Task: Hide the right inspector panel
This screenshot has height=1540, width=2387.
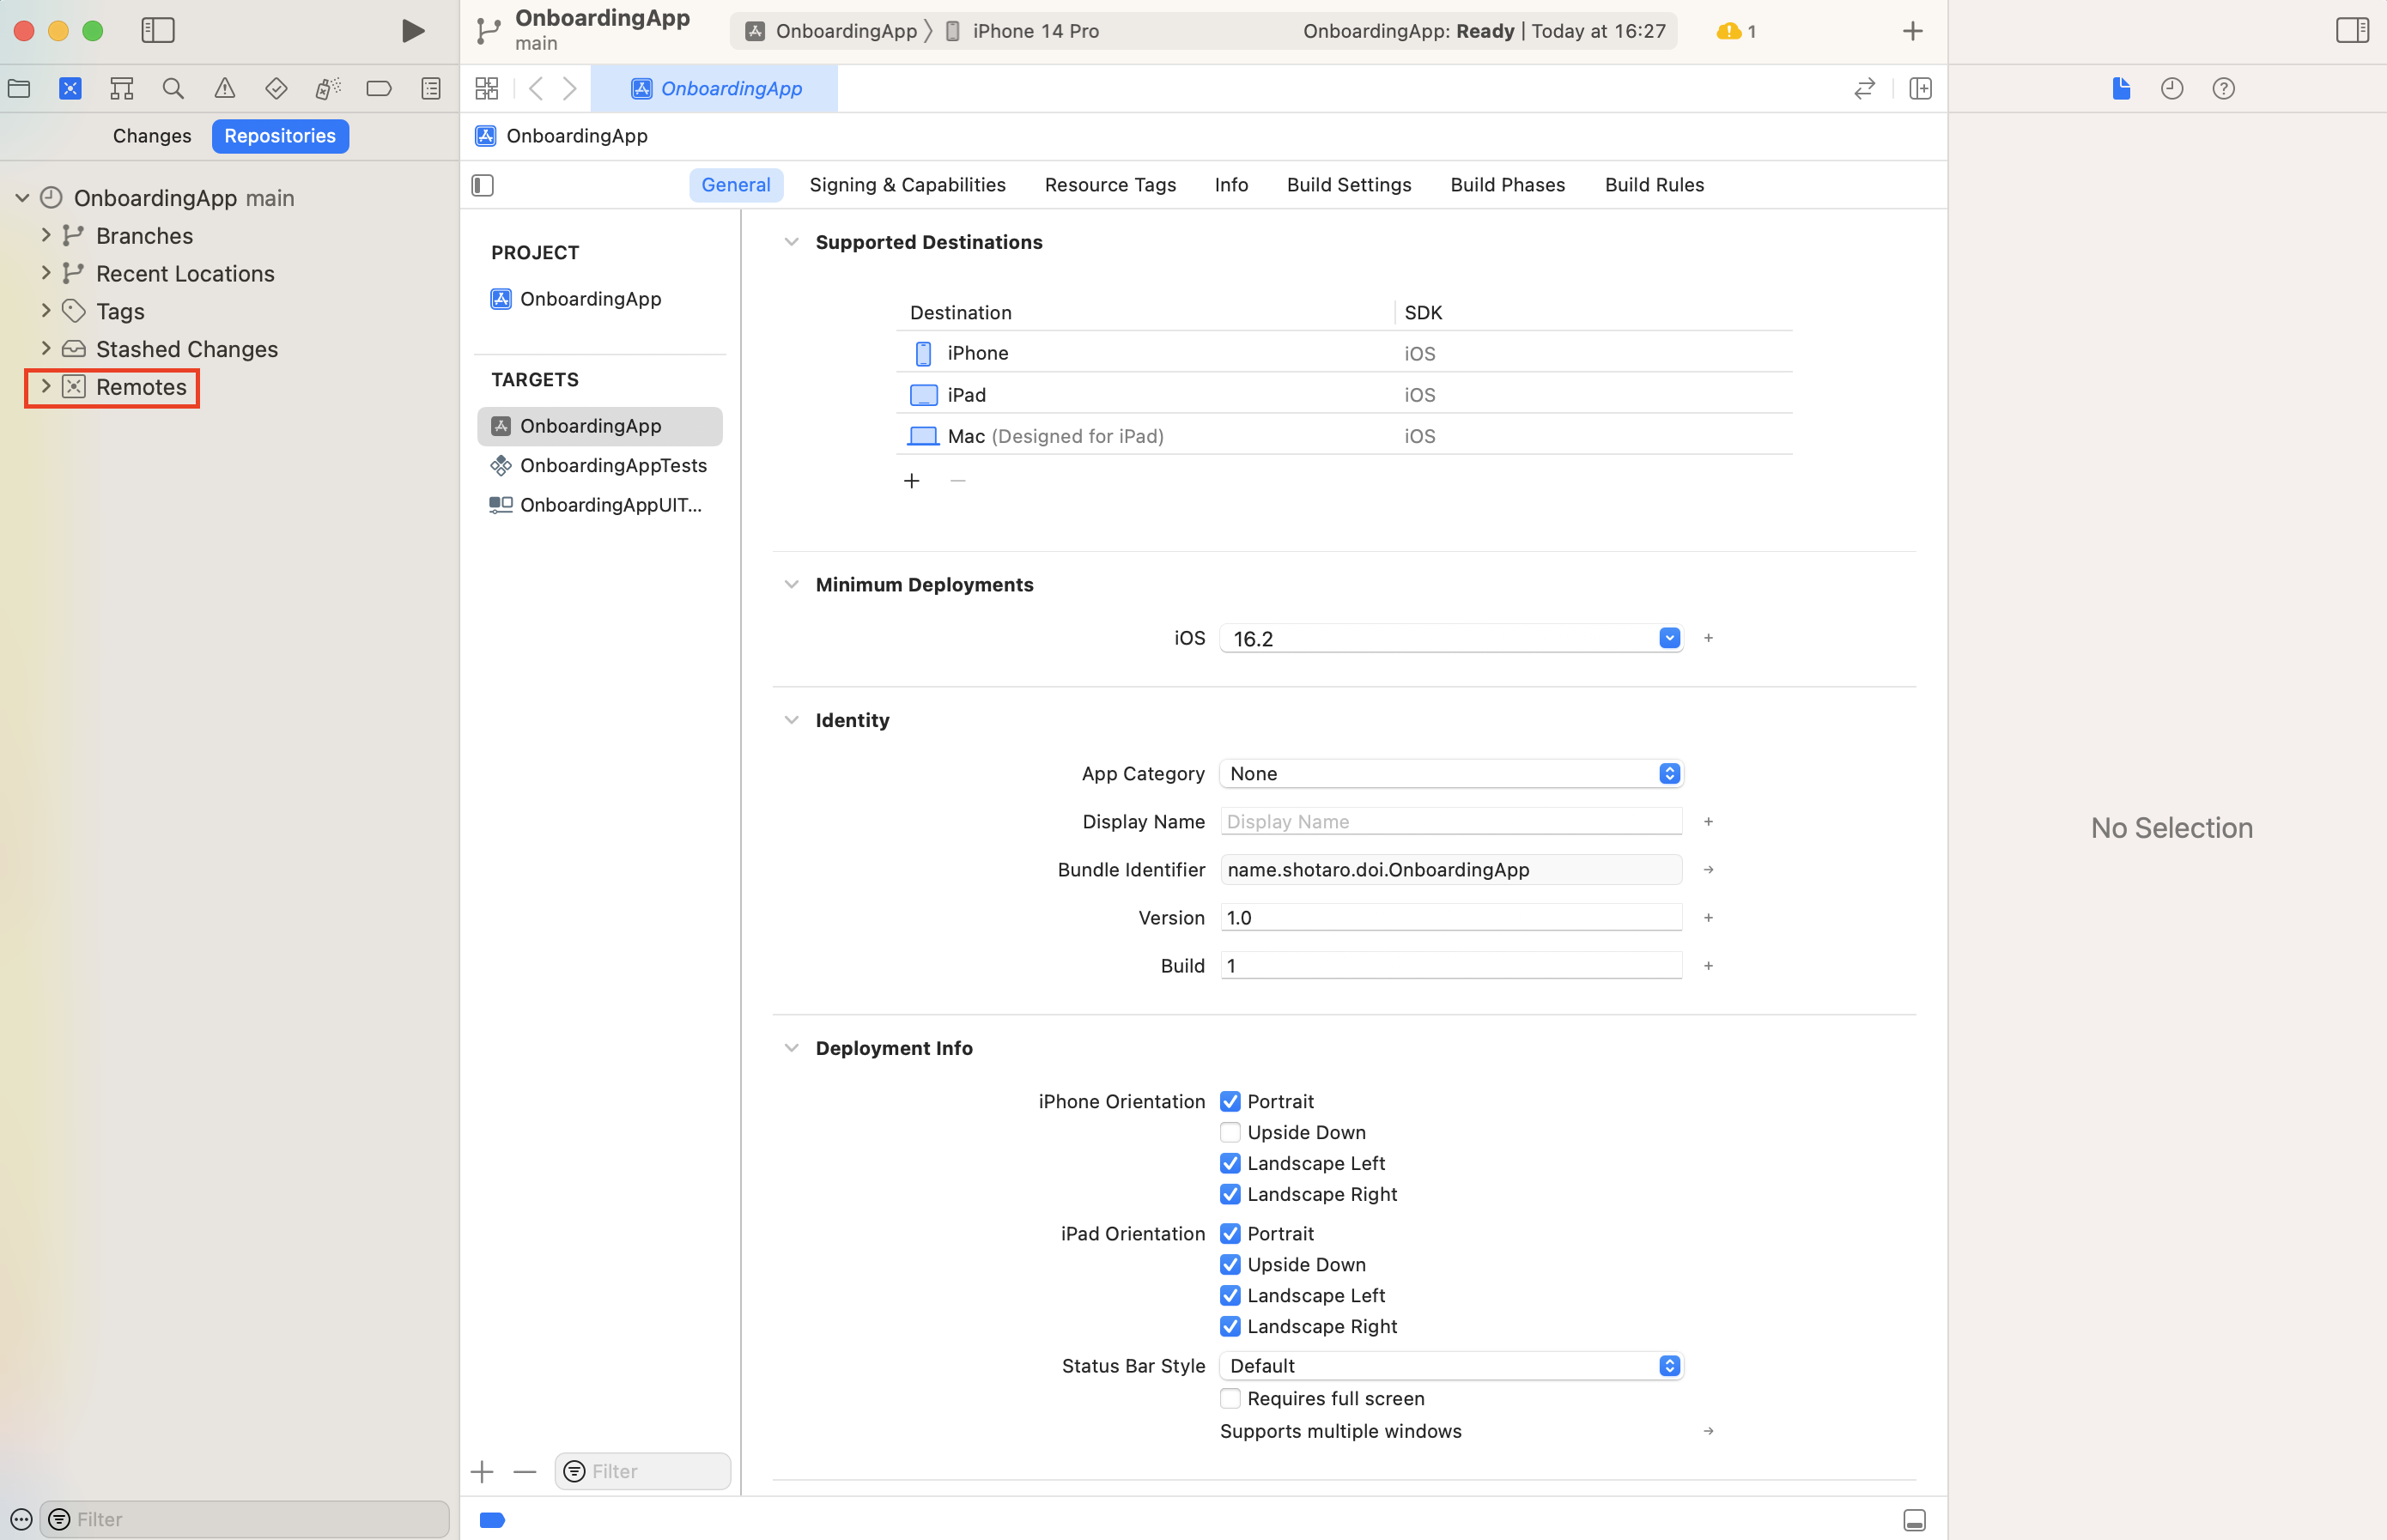Action: (x=2350, y=30)
